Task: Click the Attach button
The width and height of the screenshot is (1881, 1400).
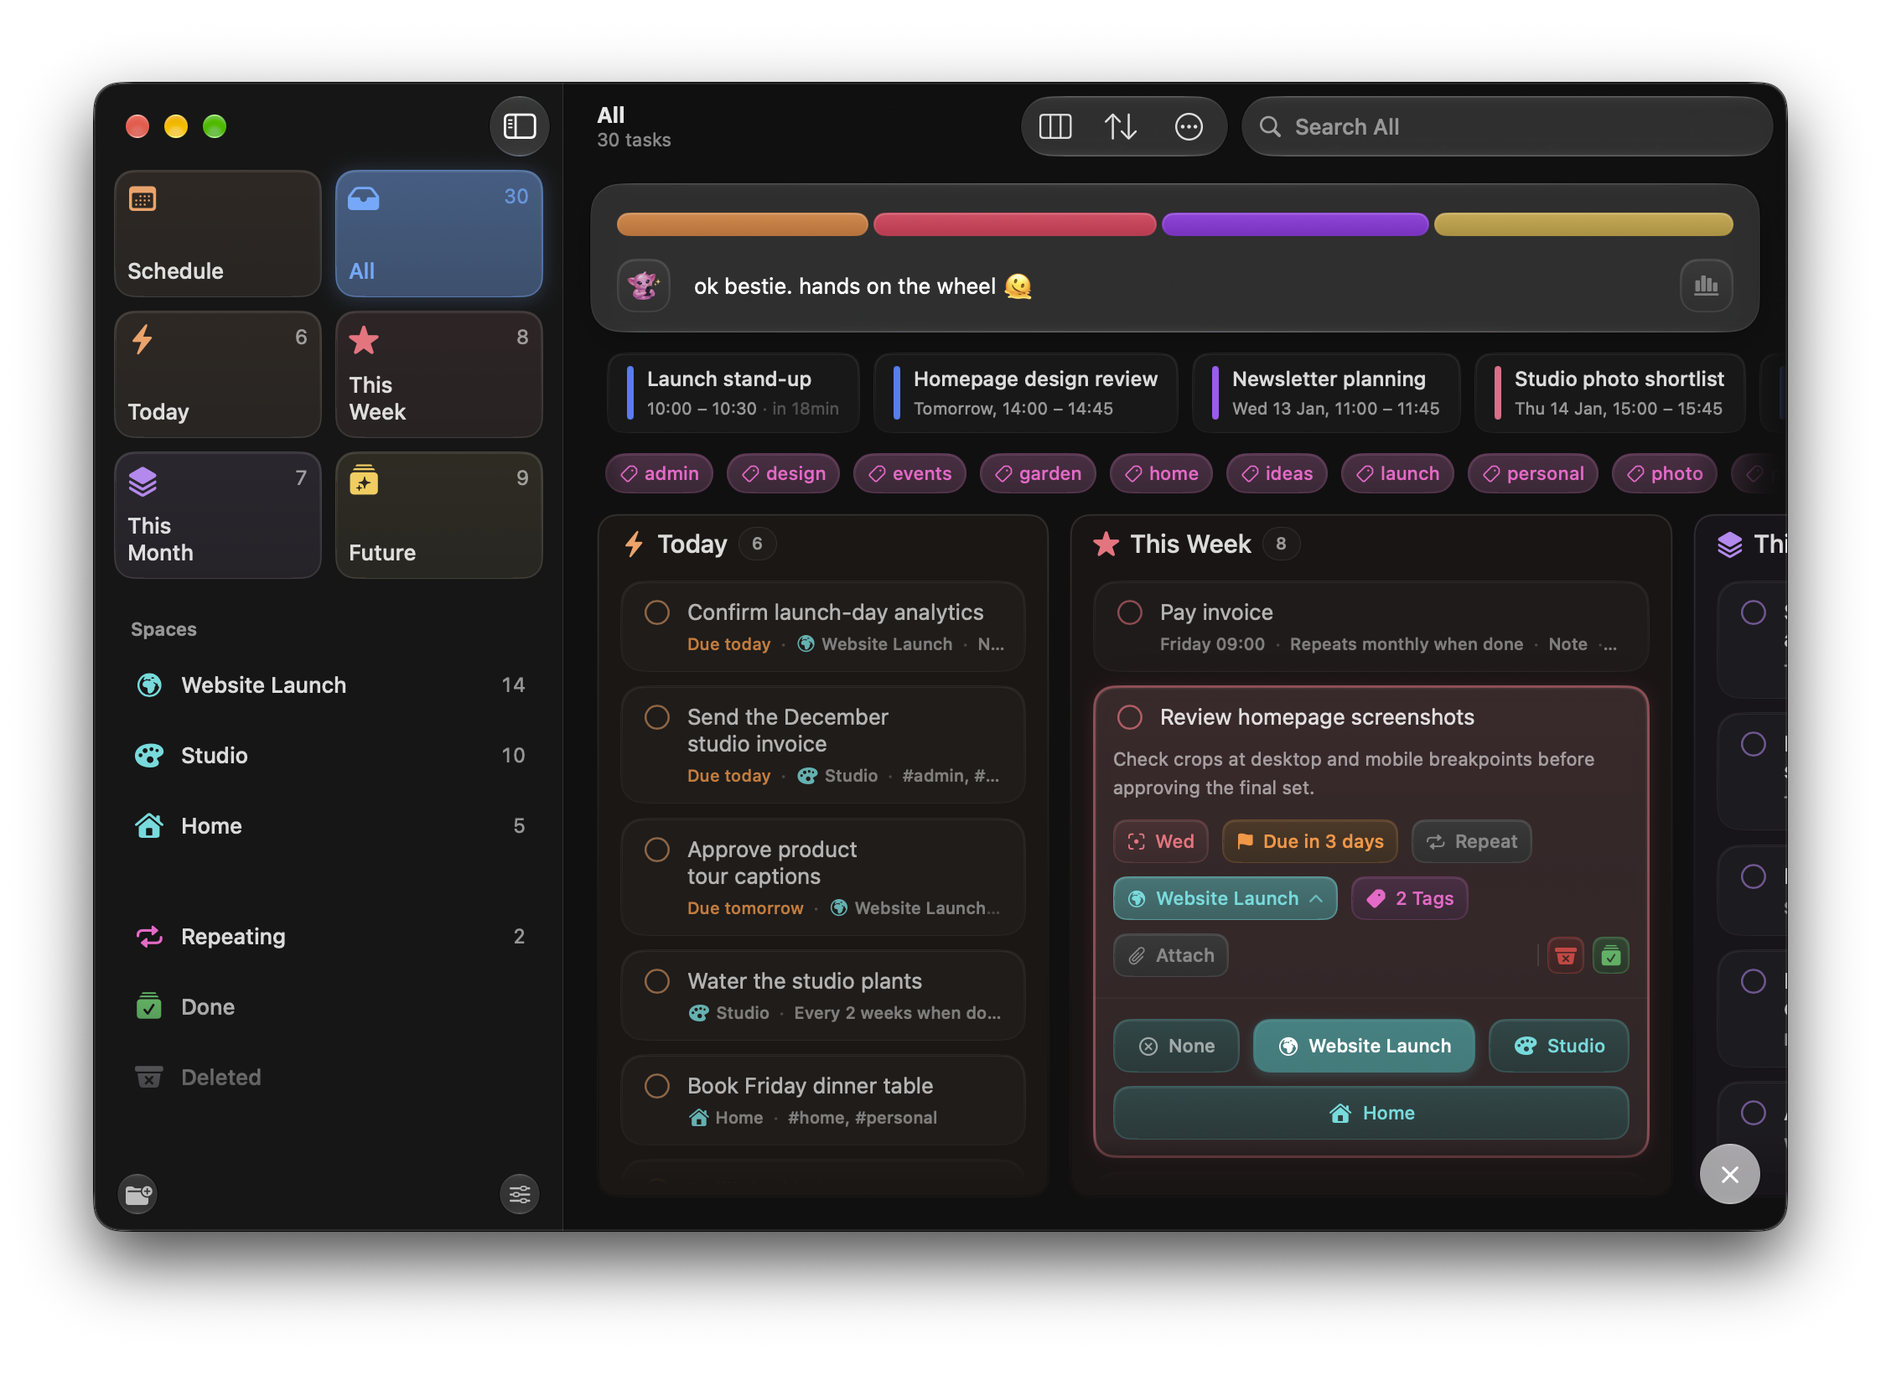Action: 1171,955
